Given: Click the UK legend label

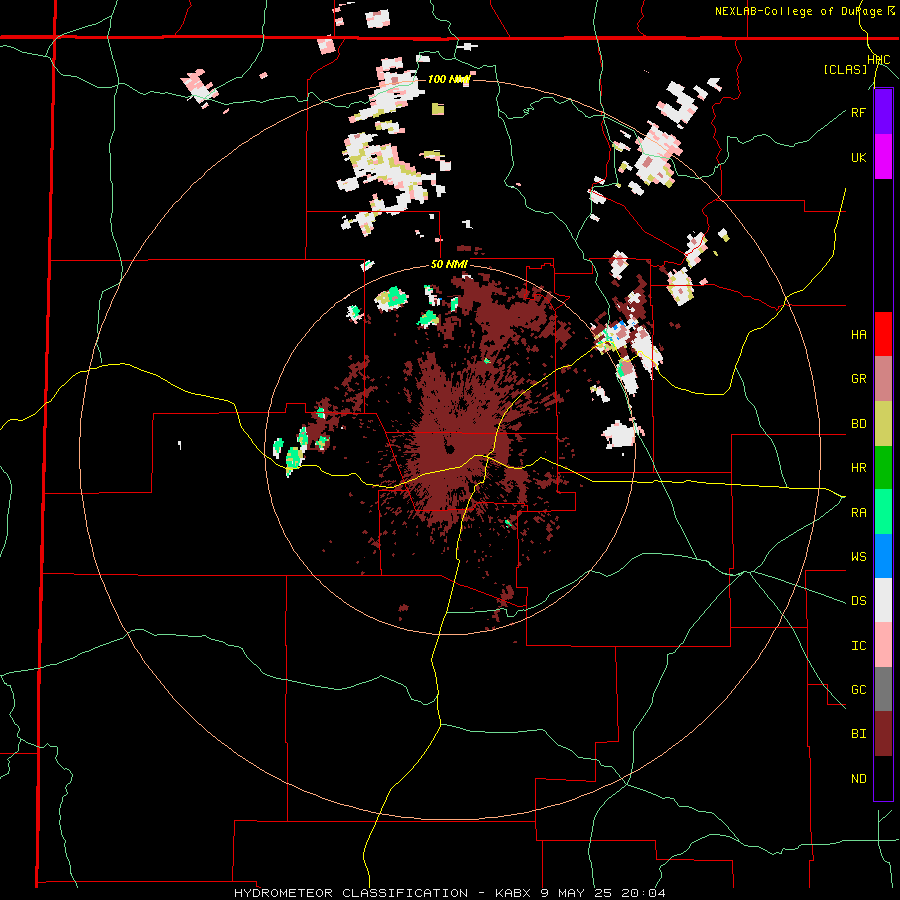Looking at the screenshot, I should (858, 157).
